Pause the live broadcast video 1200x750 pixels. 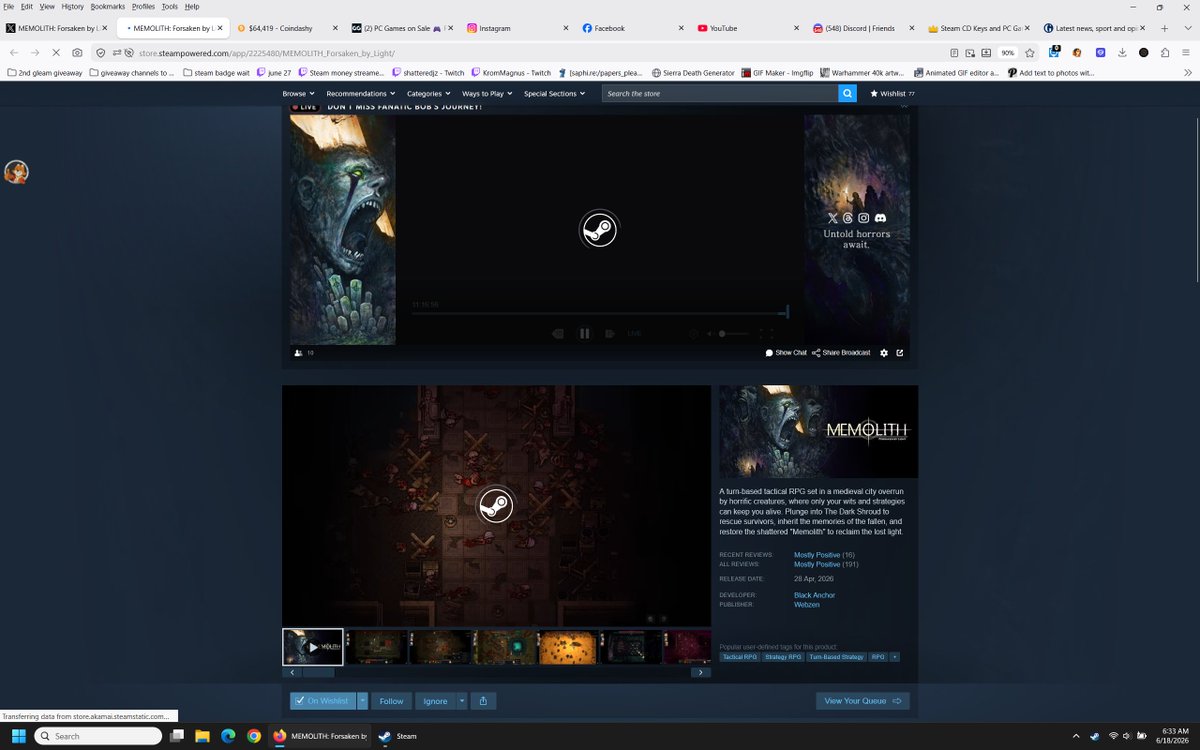coord(585,333)
